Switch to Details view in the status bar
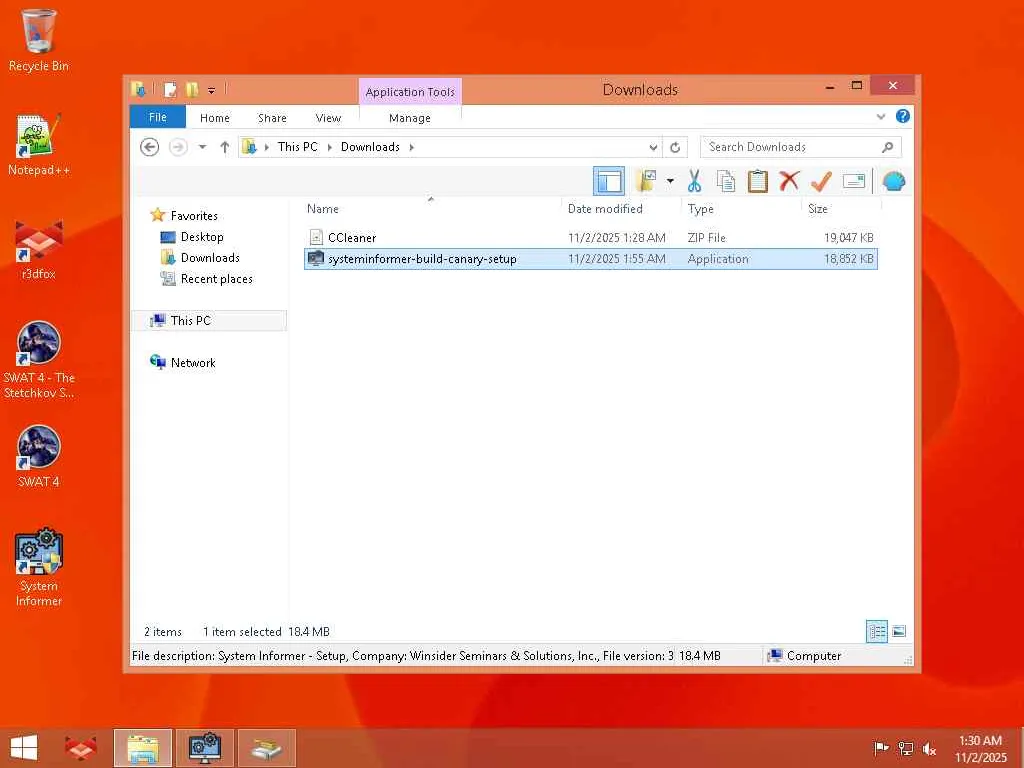This screenshot has height=768, width=1024. [x=876, y=632]
